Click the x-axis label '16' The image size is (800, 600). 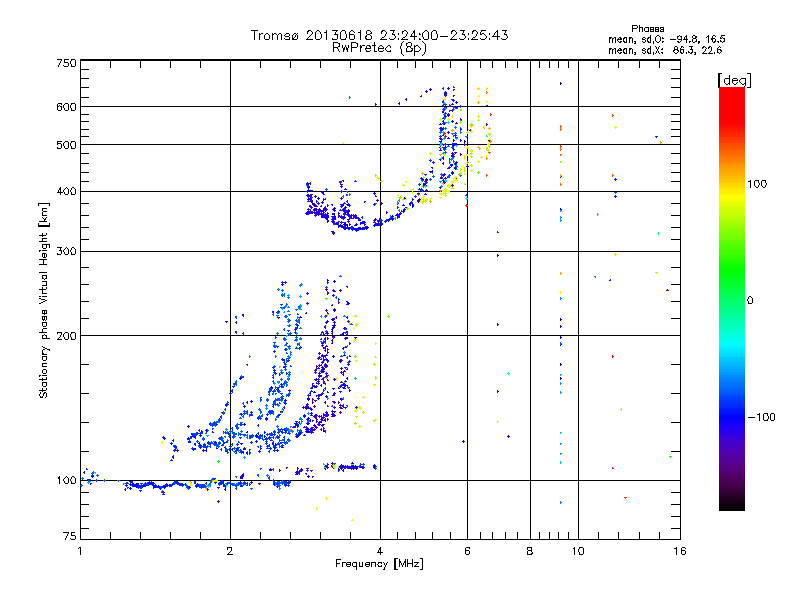[680, 551]
